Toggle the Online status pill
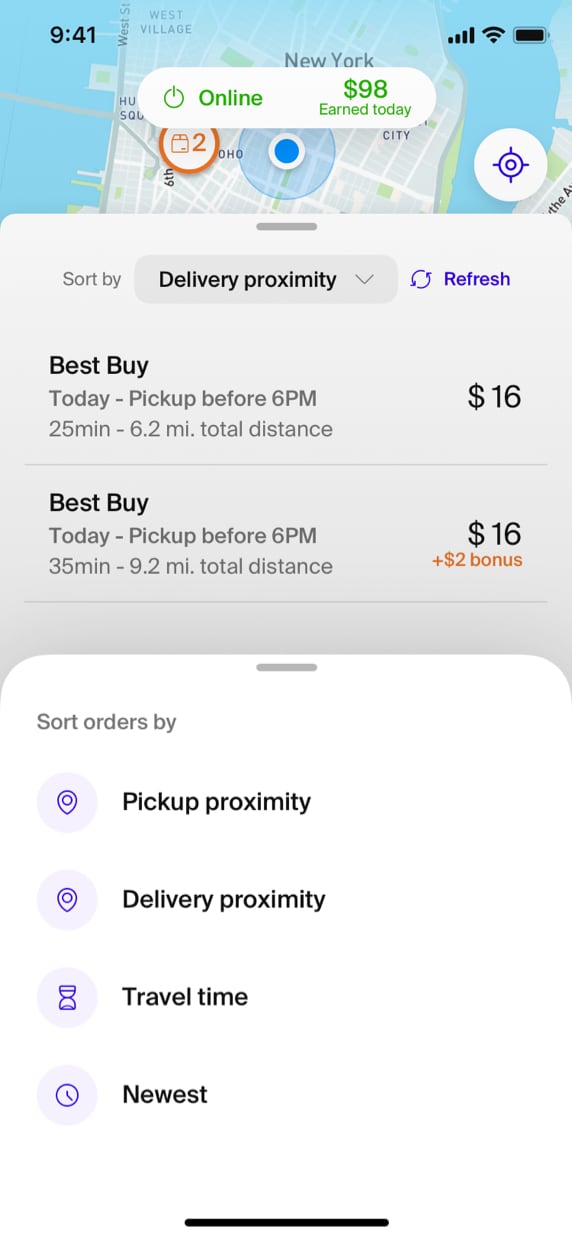Screen dimensions: 572x1238 pos(287,98)
